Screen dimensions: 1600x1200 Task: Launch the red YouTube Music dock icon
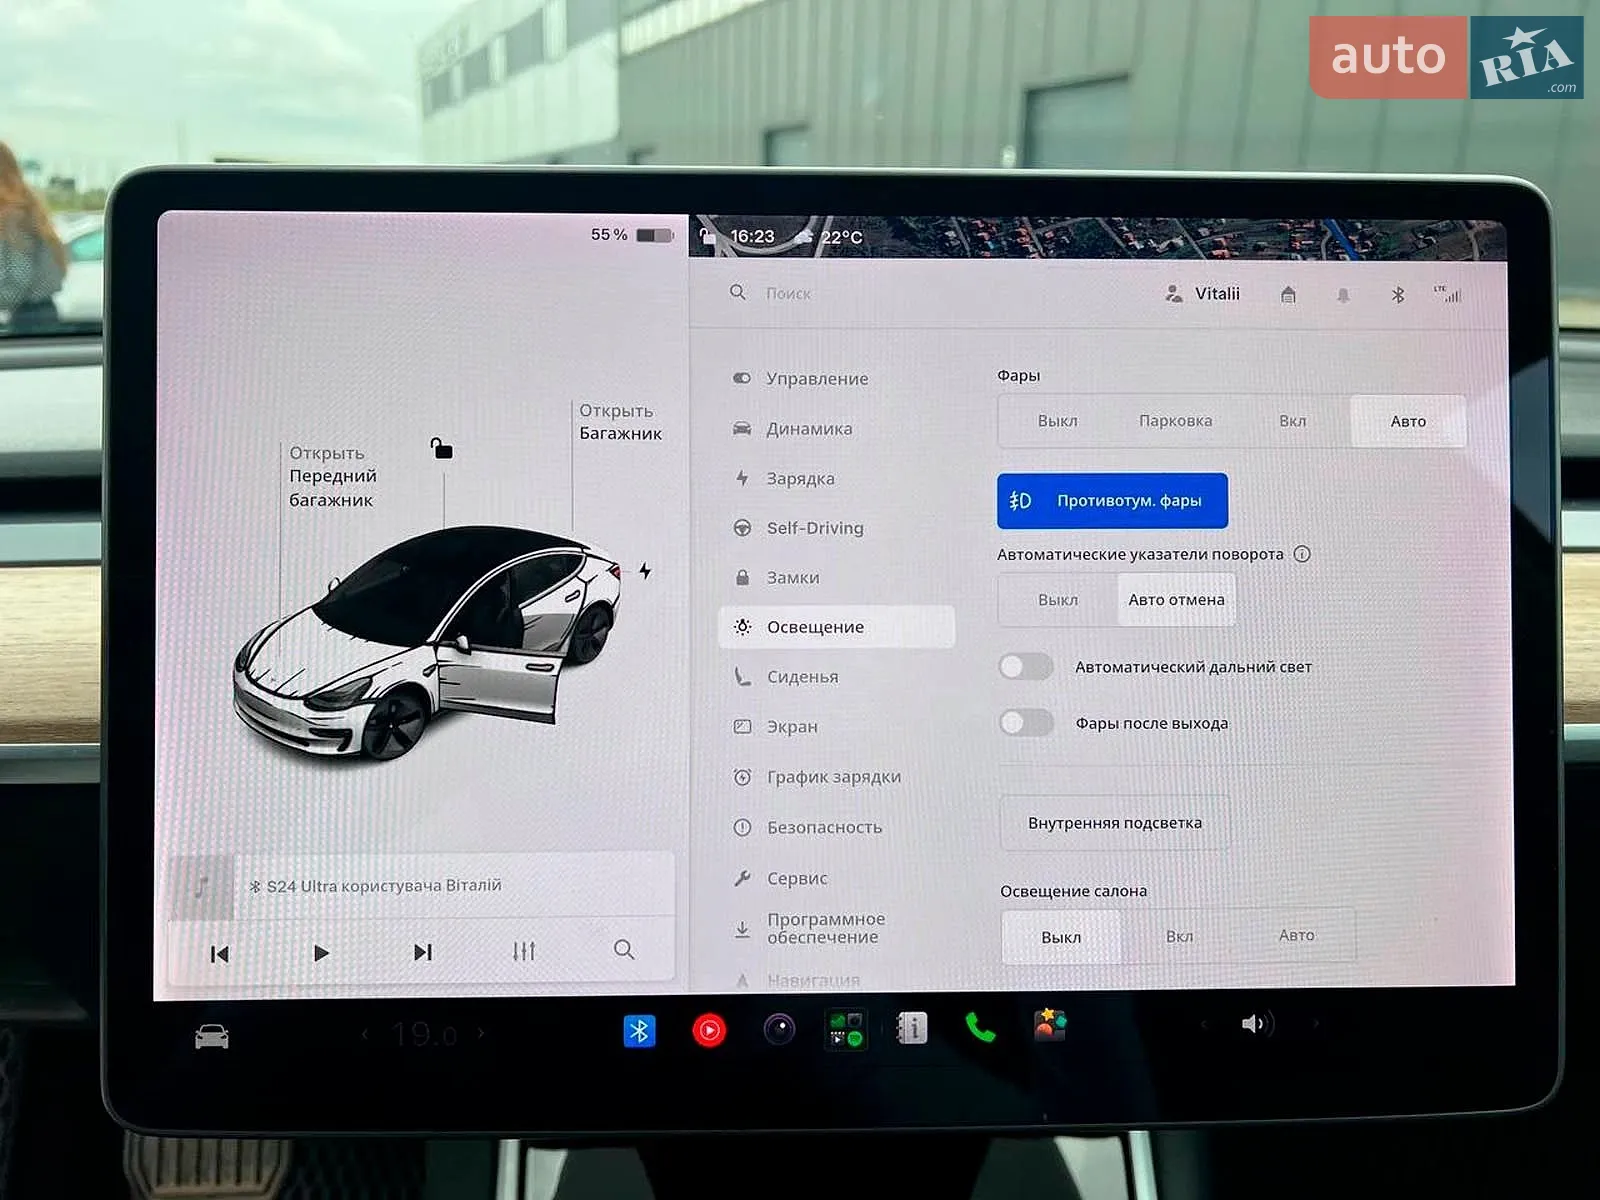(709, 1030)
